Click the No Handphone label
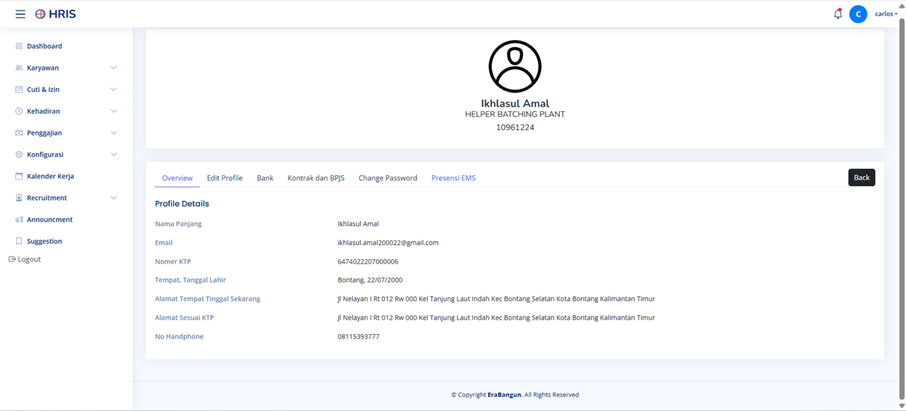Viewport: 906px width, 411px height. tap(179, 336)
